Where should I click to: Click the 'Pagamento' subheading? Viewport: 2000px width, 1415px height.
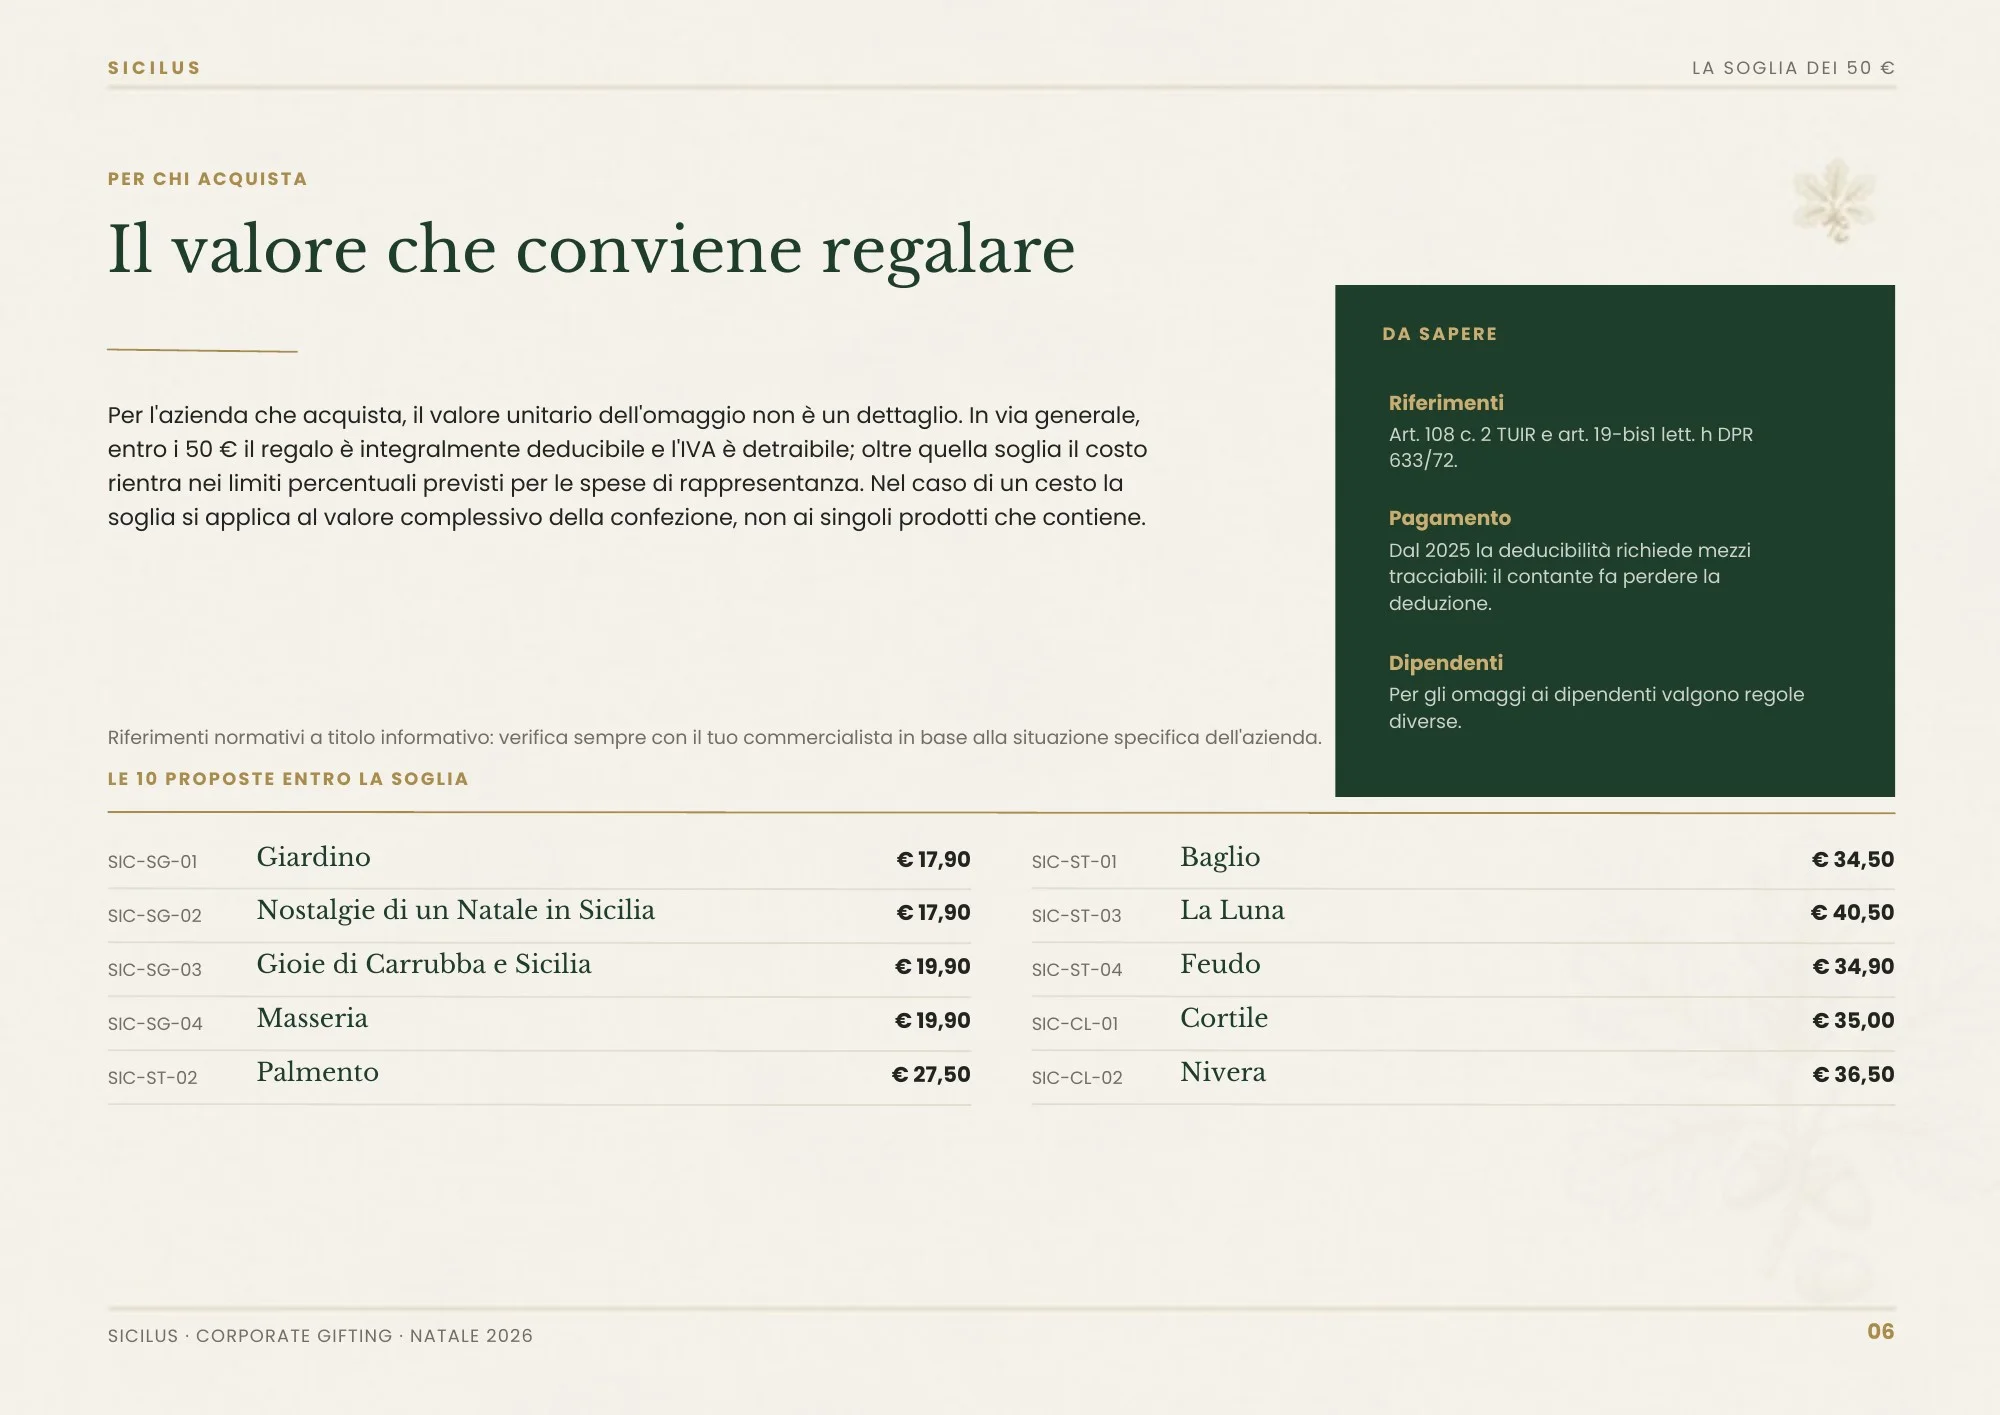click(x=1450, y=518)
